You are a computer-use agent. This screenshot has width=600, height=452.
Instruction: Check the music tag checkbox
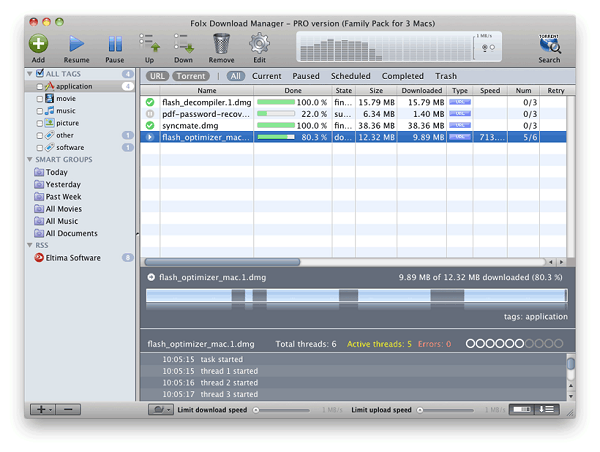[40, 111]
